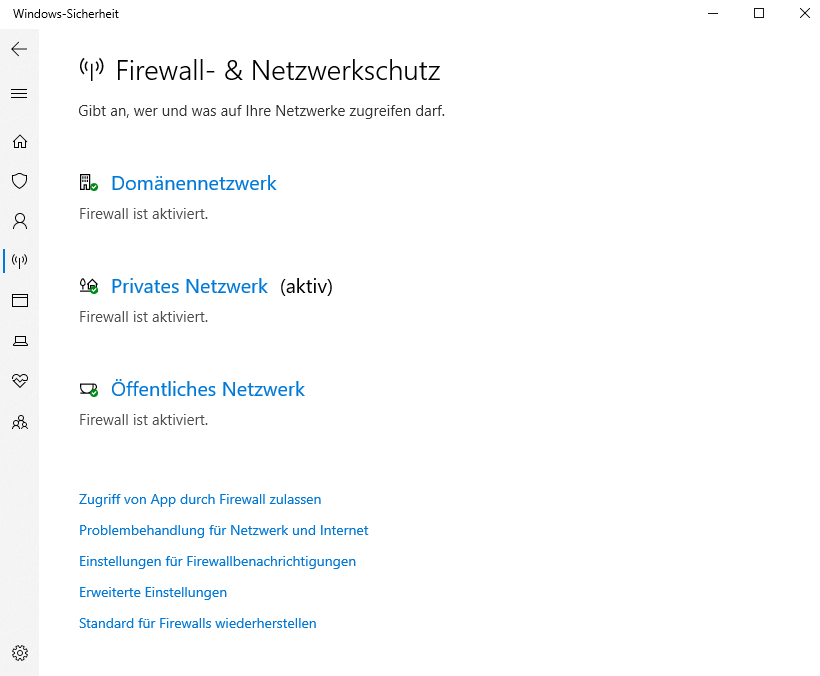The width and height of the screenshot is (820, 676).
Task: Open Device performance heart icon
Action: click(20, 381)
